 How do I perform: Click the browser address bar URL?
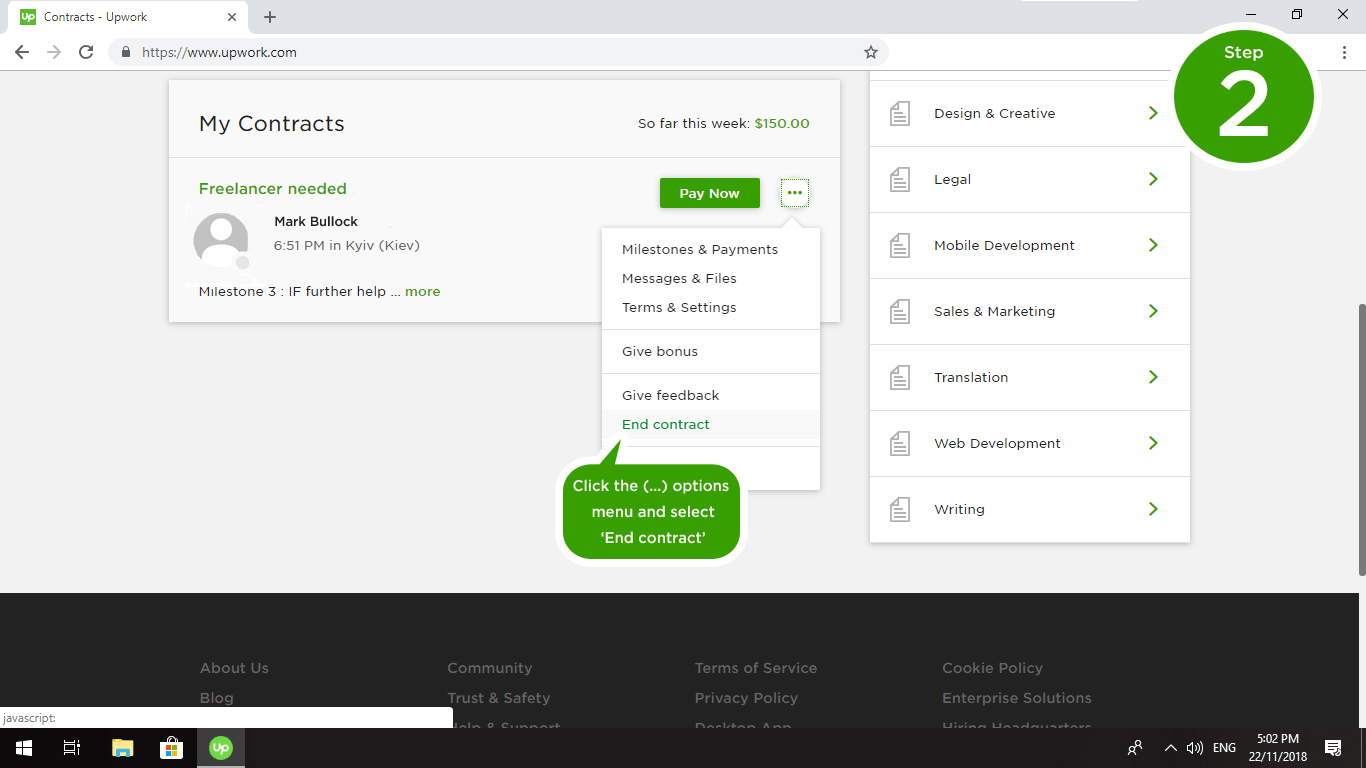[219, 52]
